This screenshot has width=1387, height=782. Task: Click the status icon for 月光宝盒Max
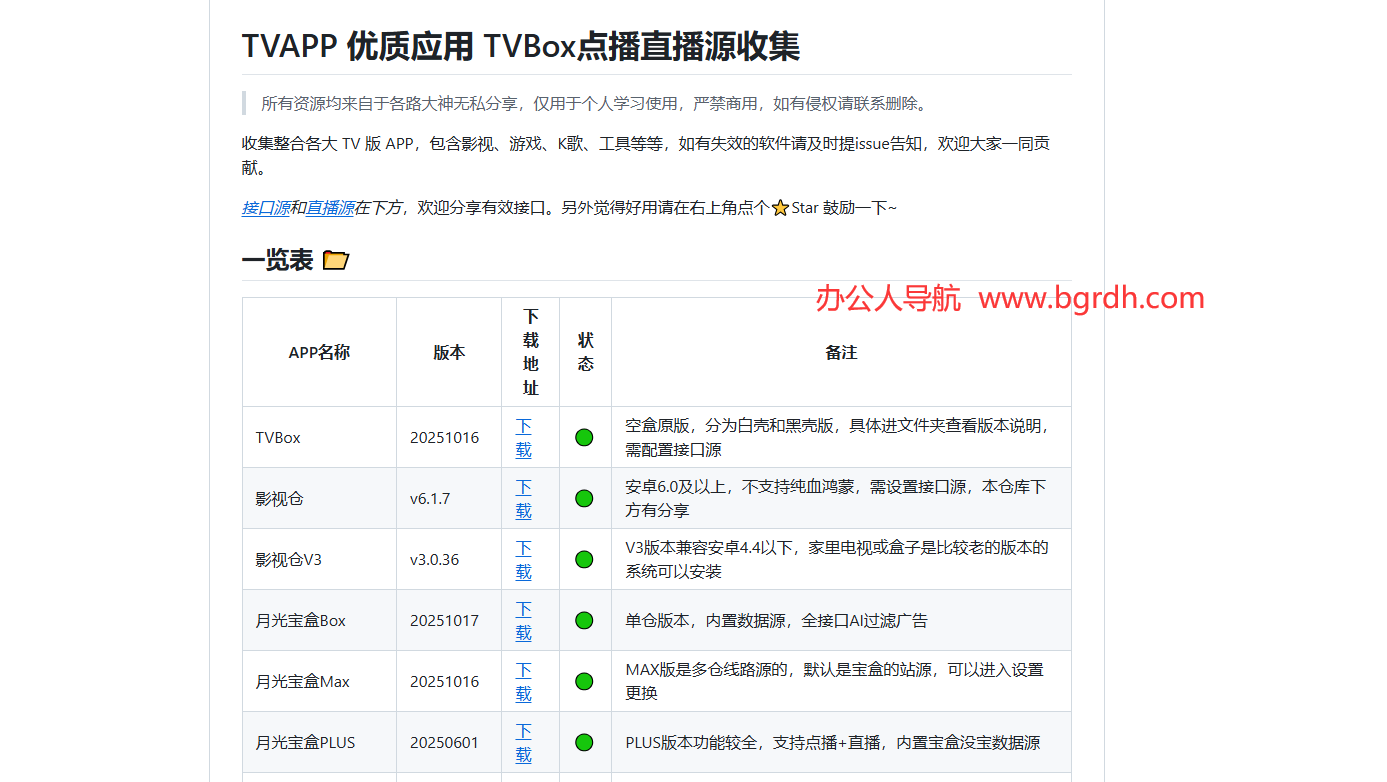(x=585, y=681)
